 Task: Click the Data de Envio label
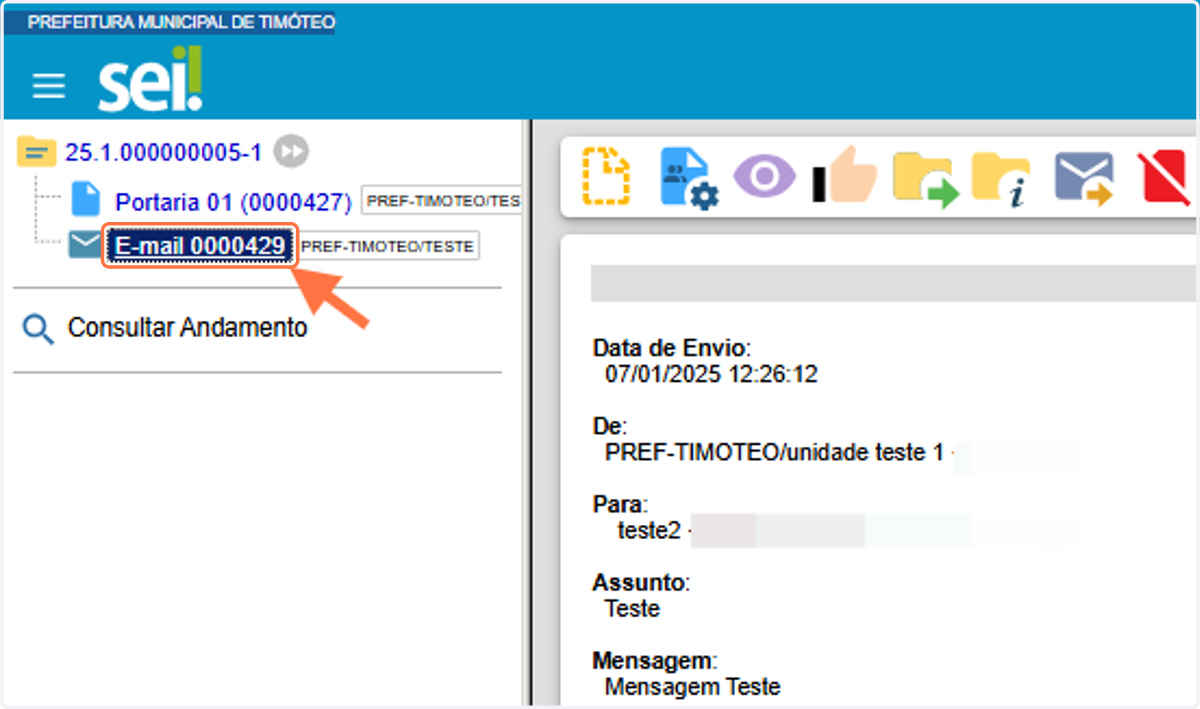click(x=671, y=348)
